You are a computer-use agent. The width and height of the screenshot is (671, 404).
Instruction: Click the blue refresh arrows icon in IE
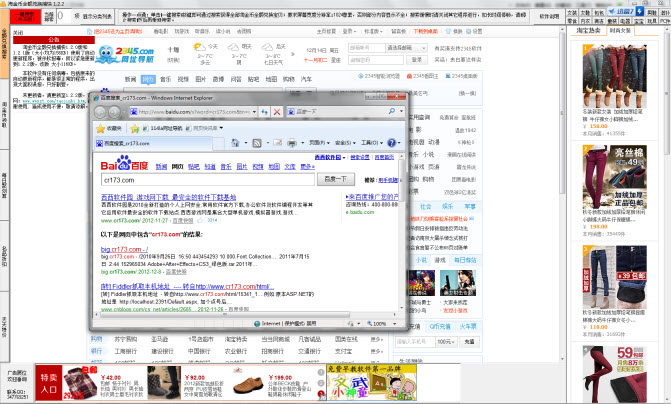tap(264, 112)
